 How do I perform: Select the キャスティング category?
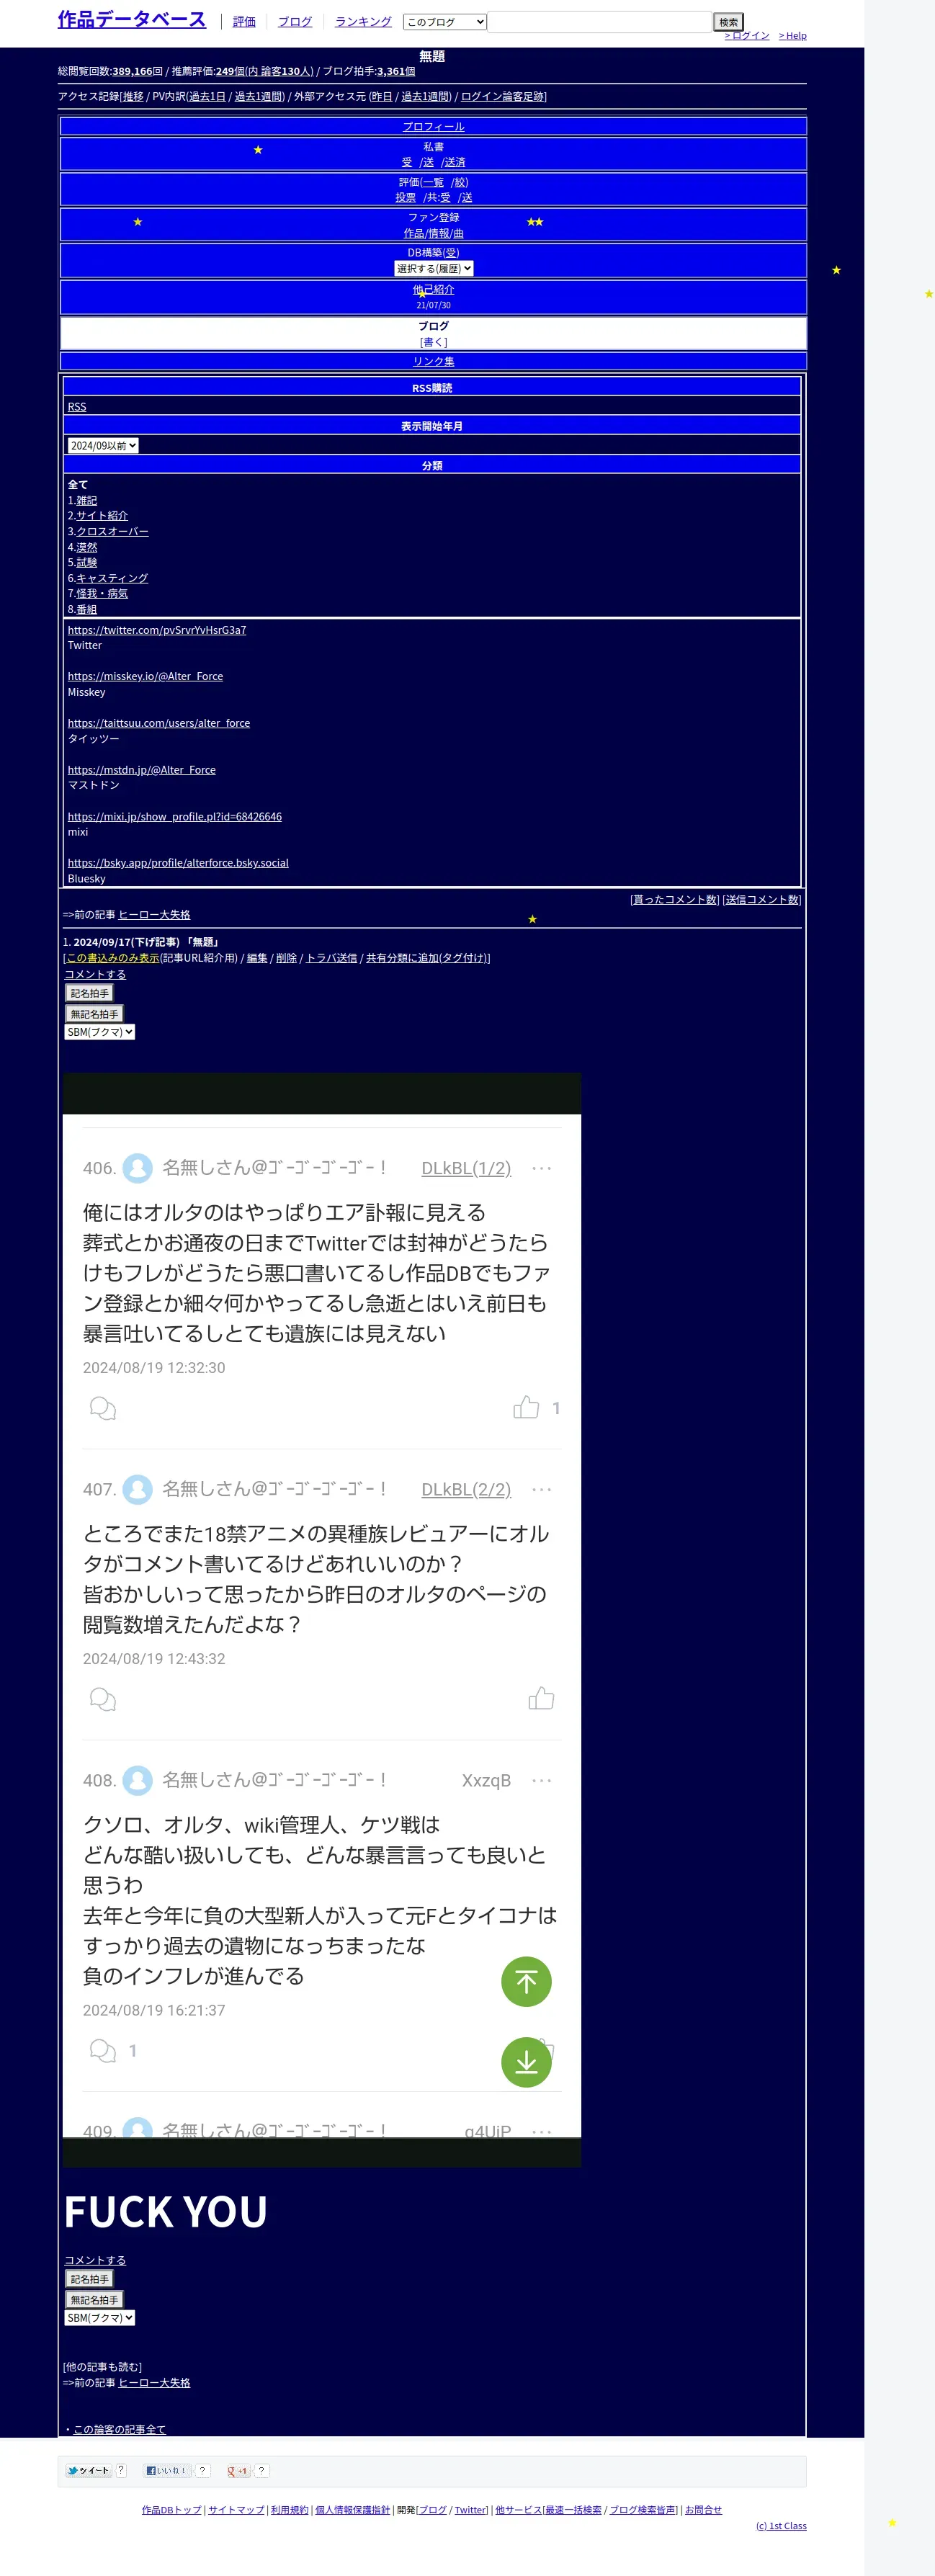(112, 578)
